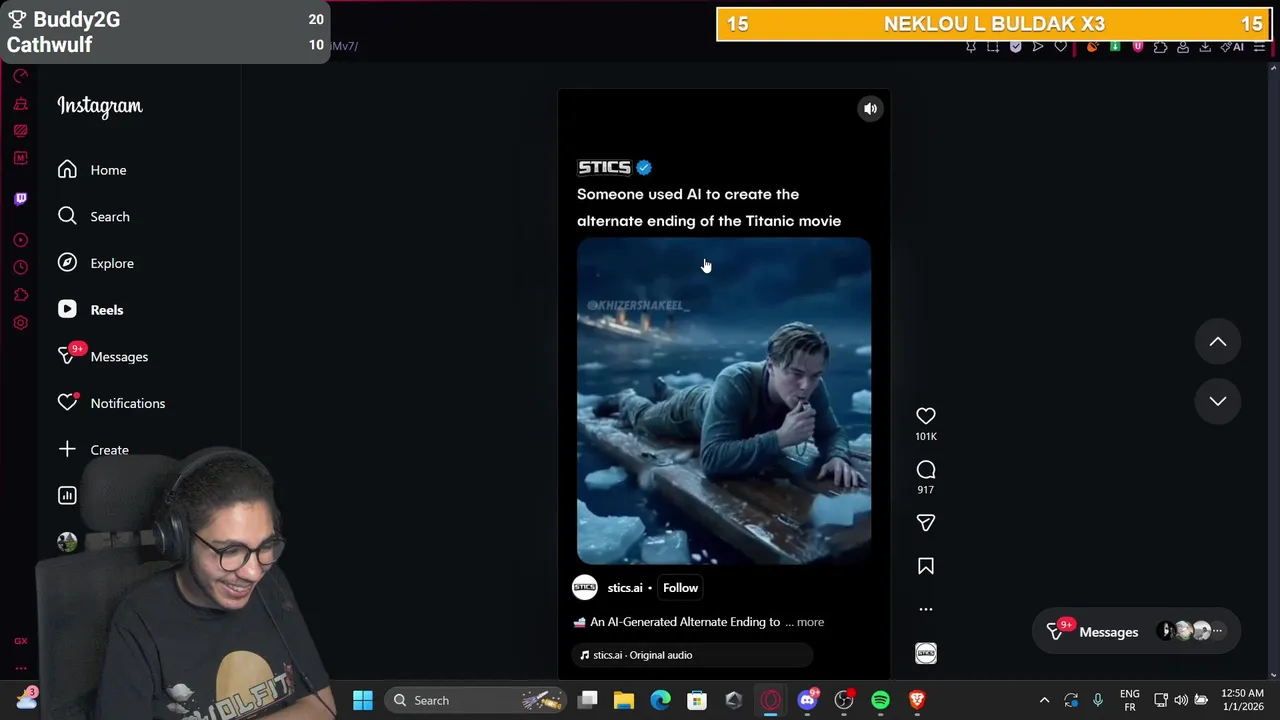Open Opera sidebar extensions cube icon
Image resolution: width=1280 pixels, height=720 pixels.
pyautogui.click(x=20, y=295)
